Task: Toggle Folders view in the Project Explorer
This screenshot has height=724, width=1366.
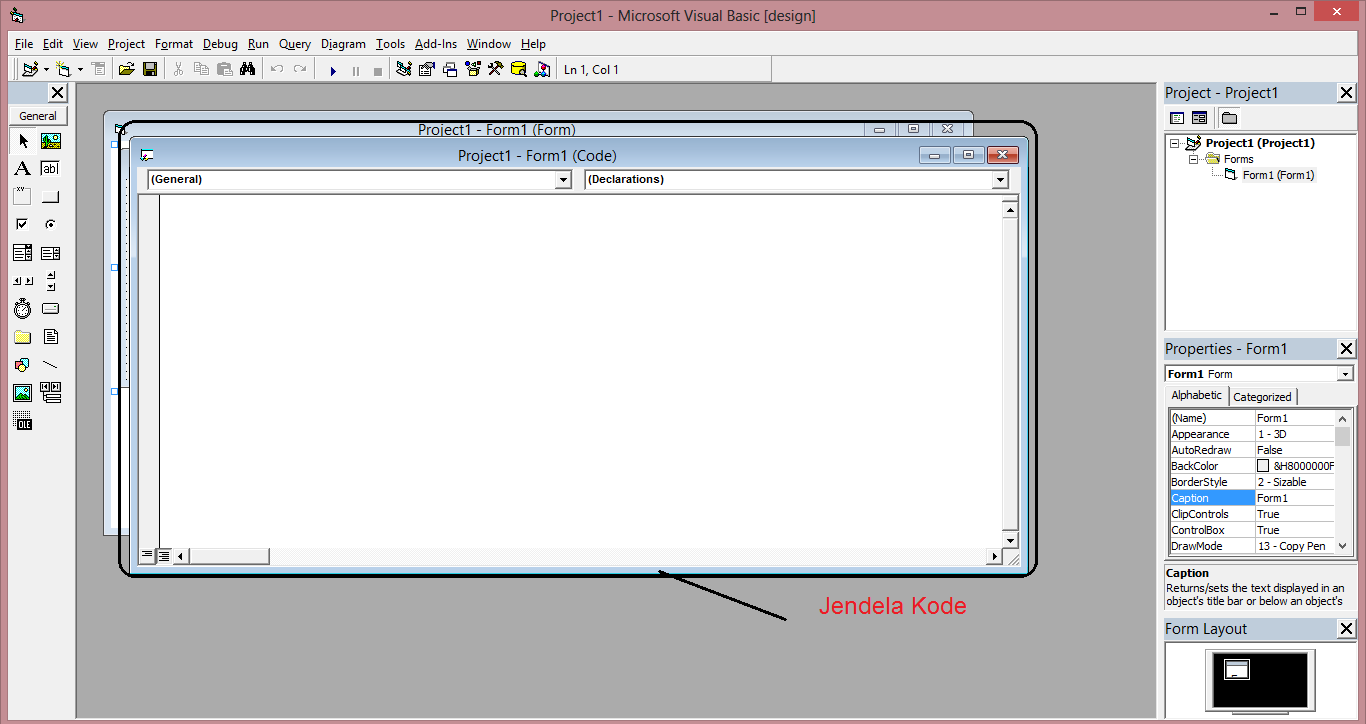Action: tap(1228, 117)
